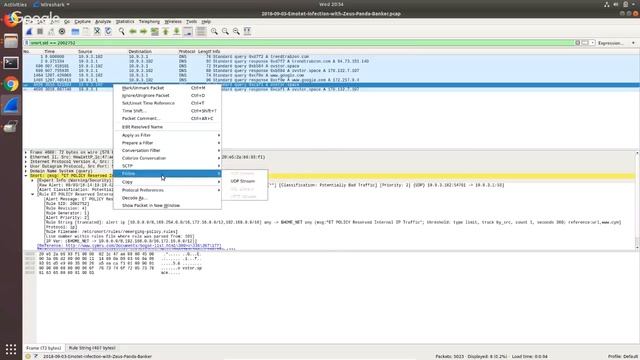Toggle the Colorize packet list icon
640x360 pixels.
coord(201,31)
